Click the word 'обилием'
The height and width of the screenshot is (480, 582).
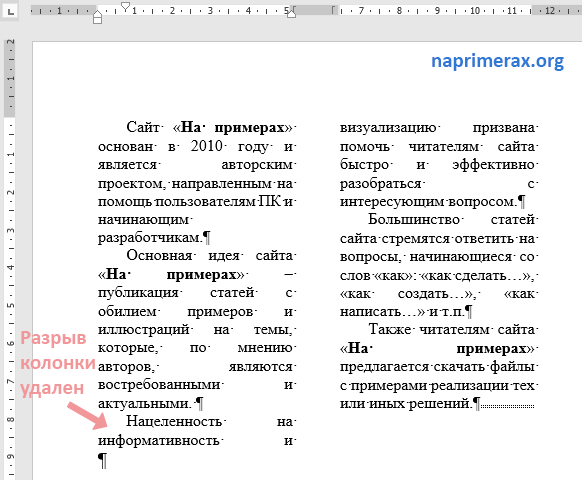[x=127, y=311]
